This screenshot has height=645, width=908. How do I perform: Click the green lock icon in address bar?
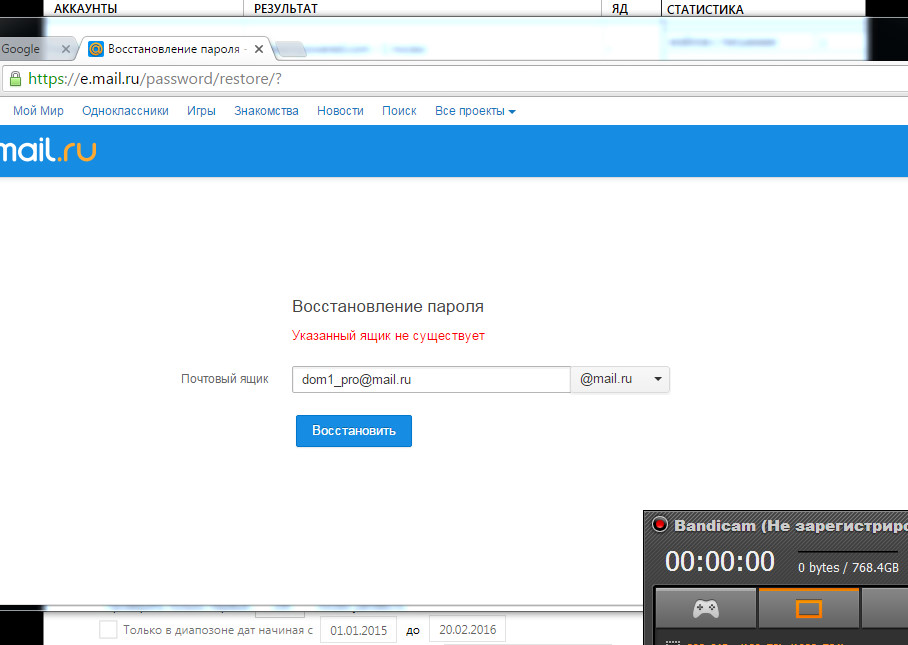pyautogui.click(x=16, y=79)
